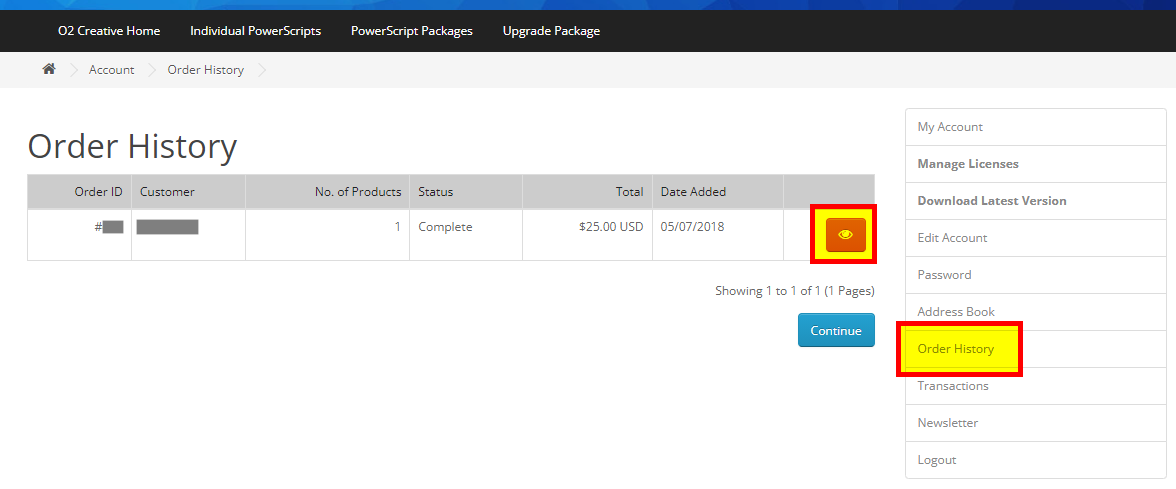Screen dimensions: 1176x489
Task: Click Account breadcrumb link
Action: pyautogui.click(x=111, y=70)
